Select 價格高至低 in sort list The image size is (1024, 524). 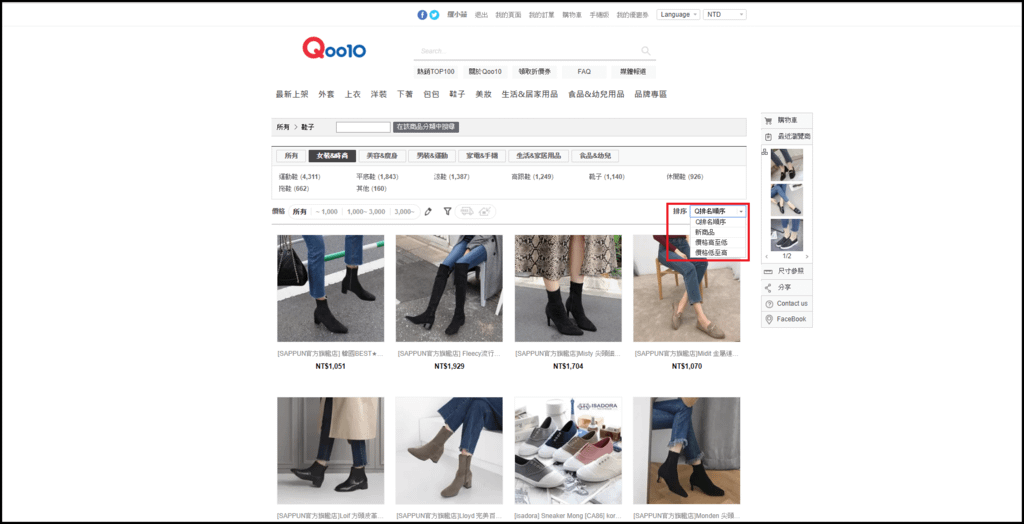[718, 242]
